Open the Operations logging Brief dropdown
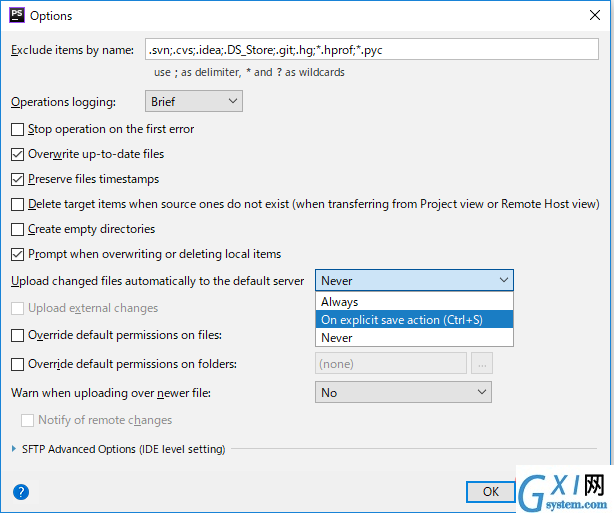Image resolution: width=614 pixels, height=513 pixels. (x=194, y=101)
